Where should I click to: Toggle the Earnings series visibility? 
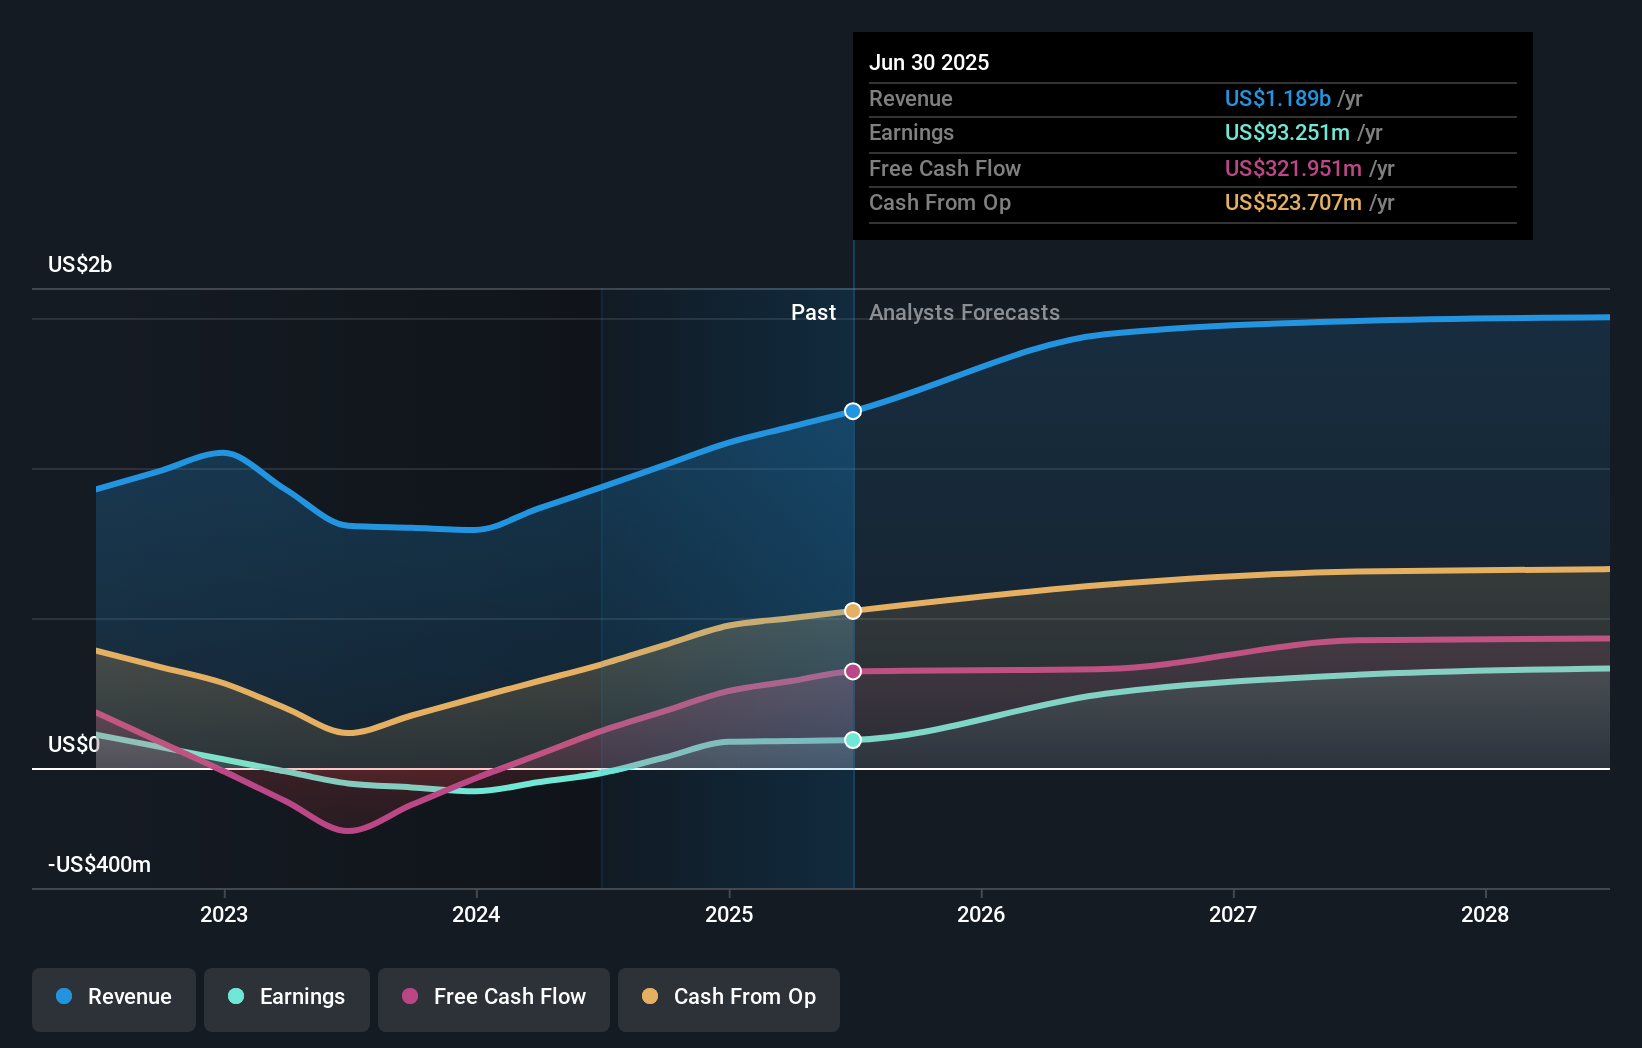(286, 997)
